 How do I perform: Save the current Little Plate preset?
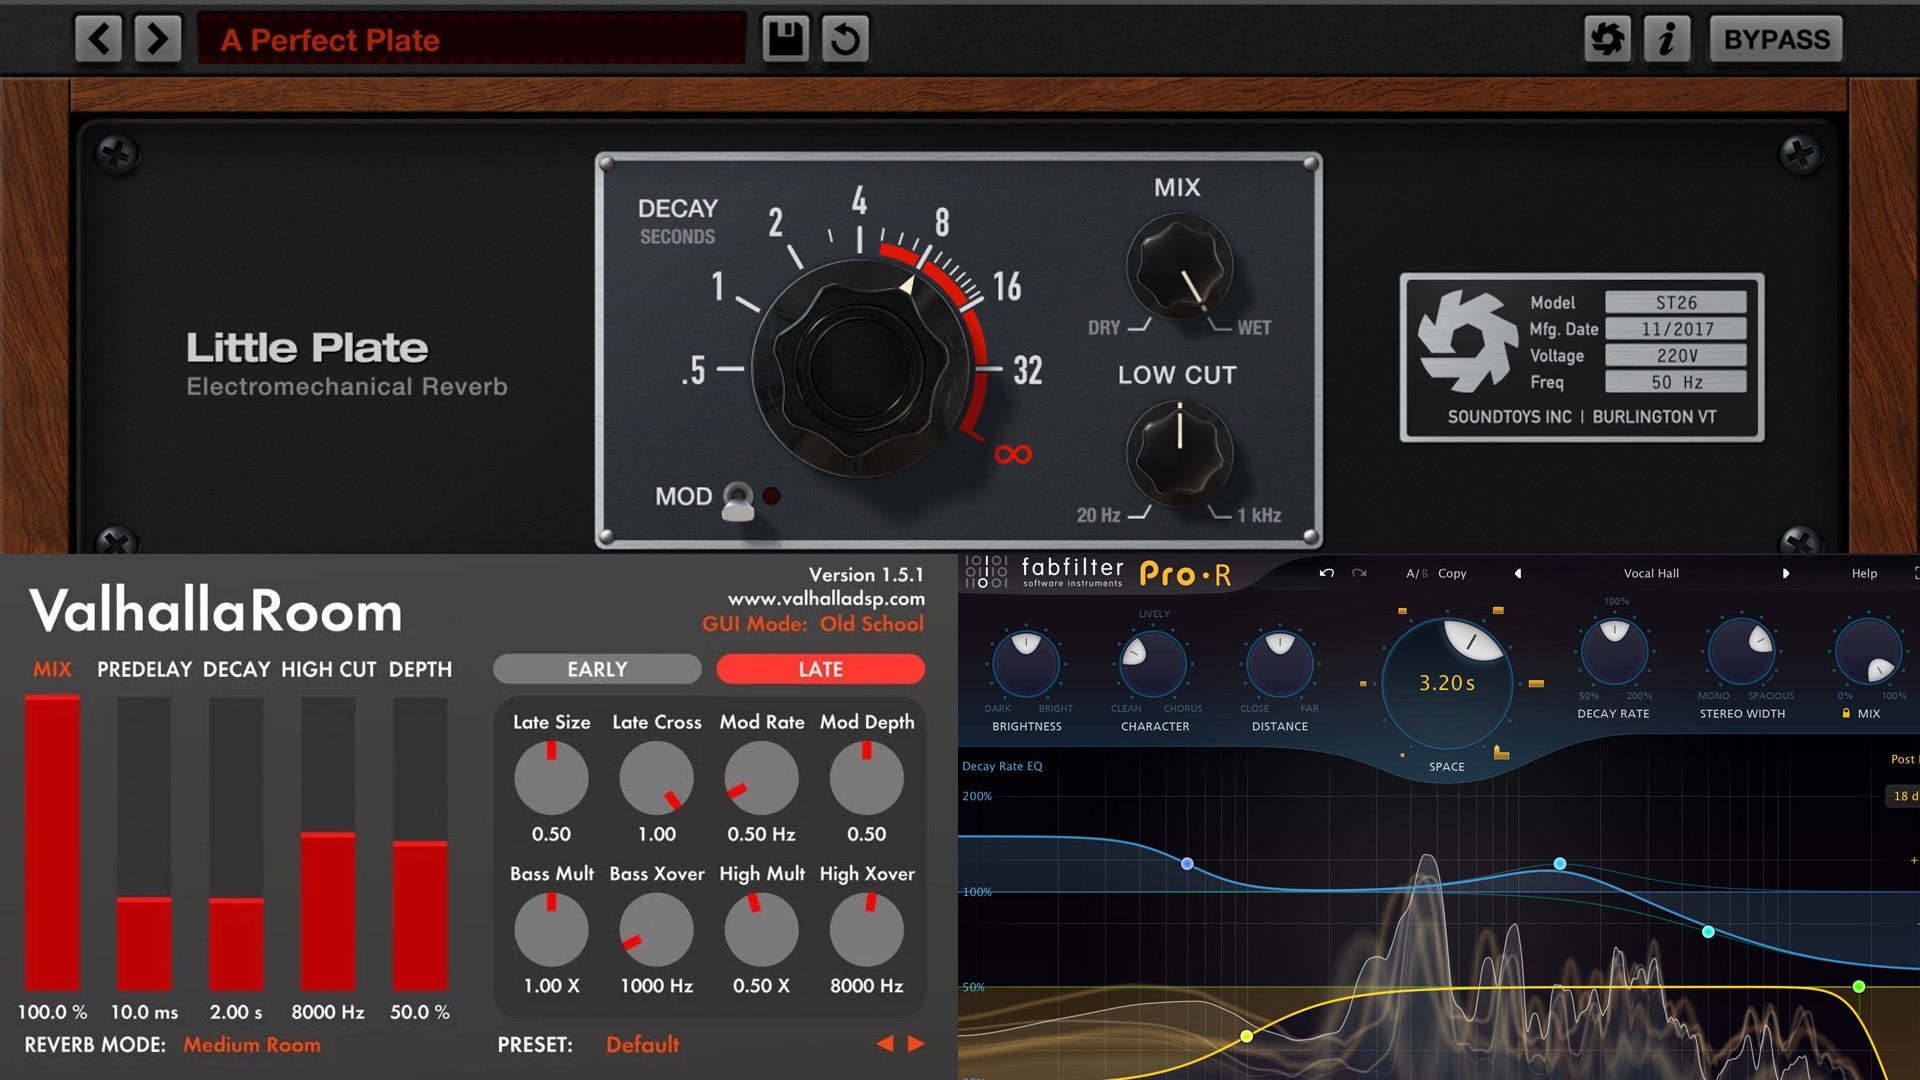point(786,38)
